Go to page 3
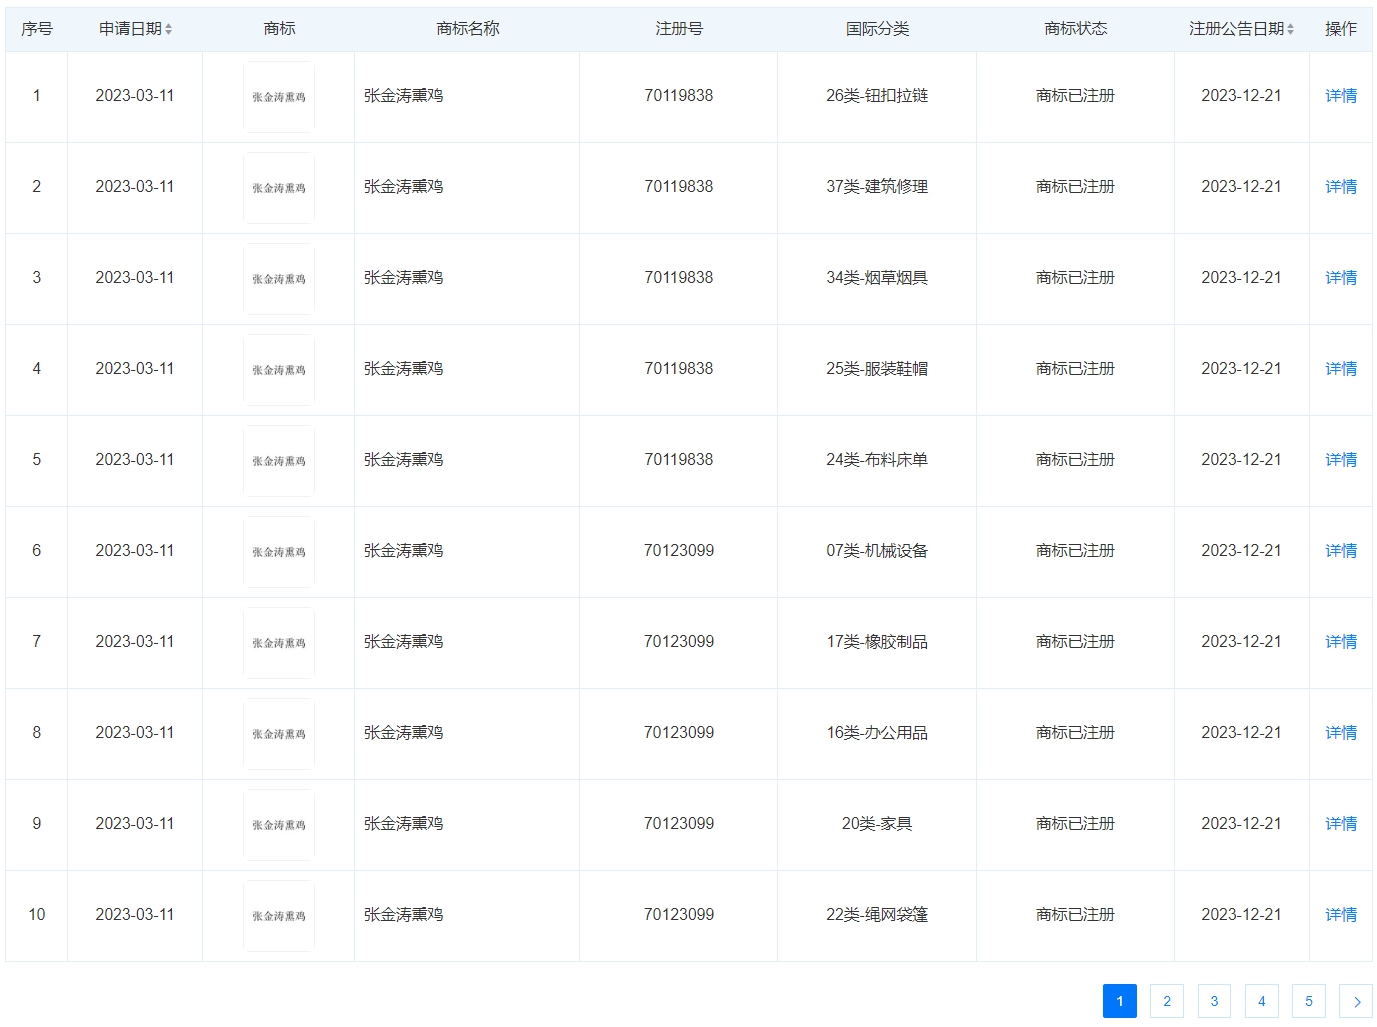 click(1214, 1001)
